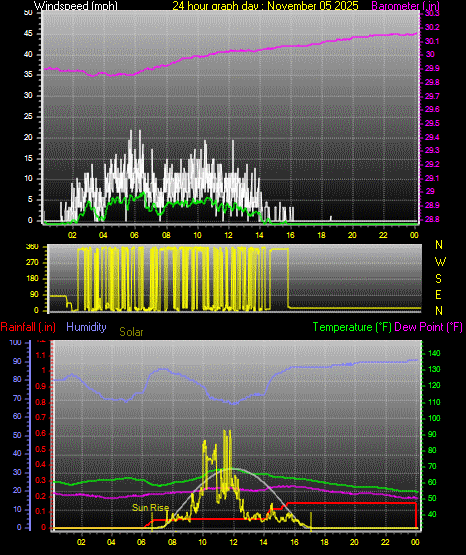The width and height of the screenshot is (466, 555).
Task: Click the 45 mph windspeed scale value
Action: [x=28, y=34]
